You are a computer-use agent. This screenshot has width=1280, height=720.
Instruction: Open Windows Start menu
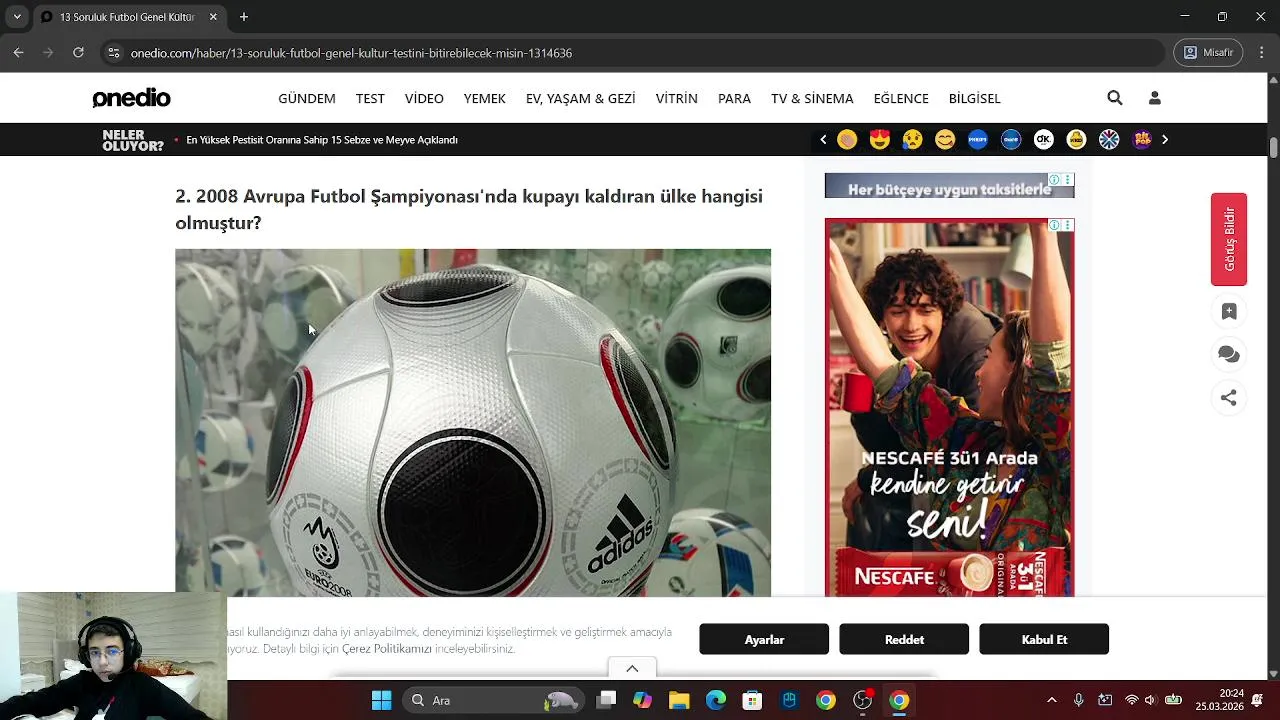381,700
